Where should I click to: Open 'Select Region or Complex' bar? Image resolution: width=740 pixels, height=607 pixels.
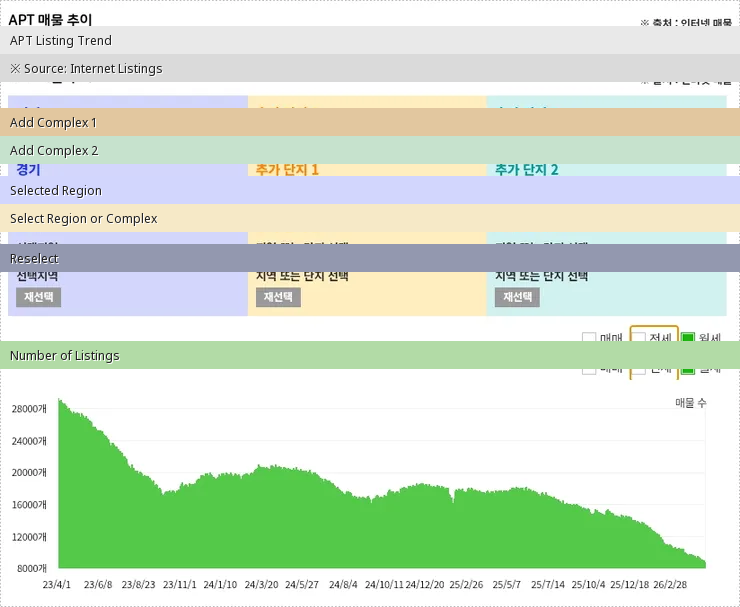pyautogui.click(x=370, y=218)
